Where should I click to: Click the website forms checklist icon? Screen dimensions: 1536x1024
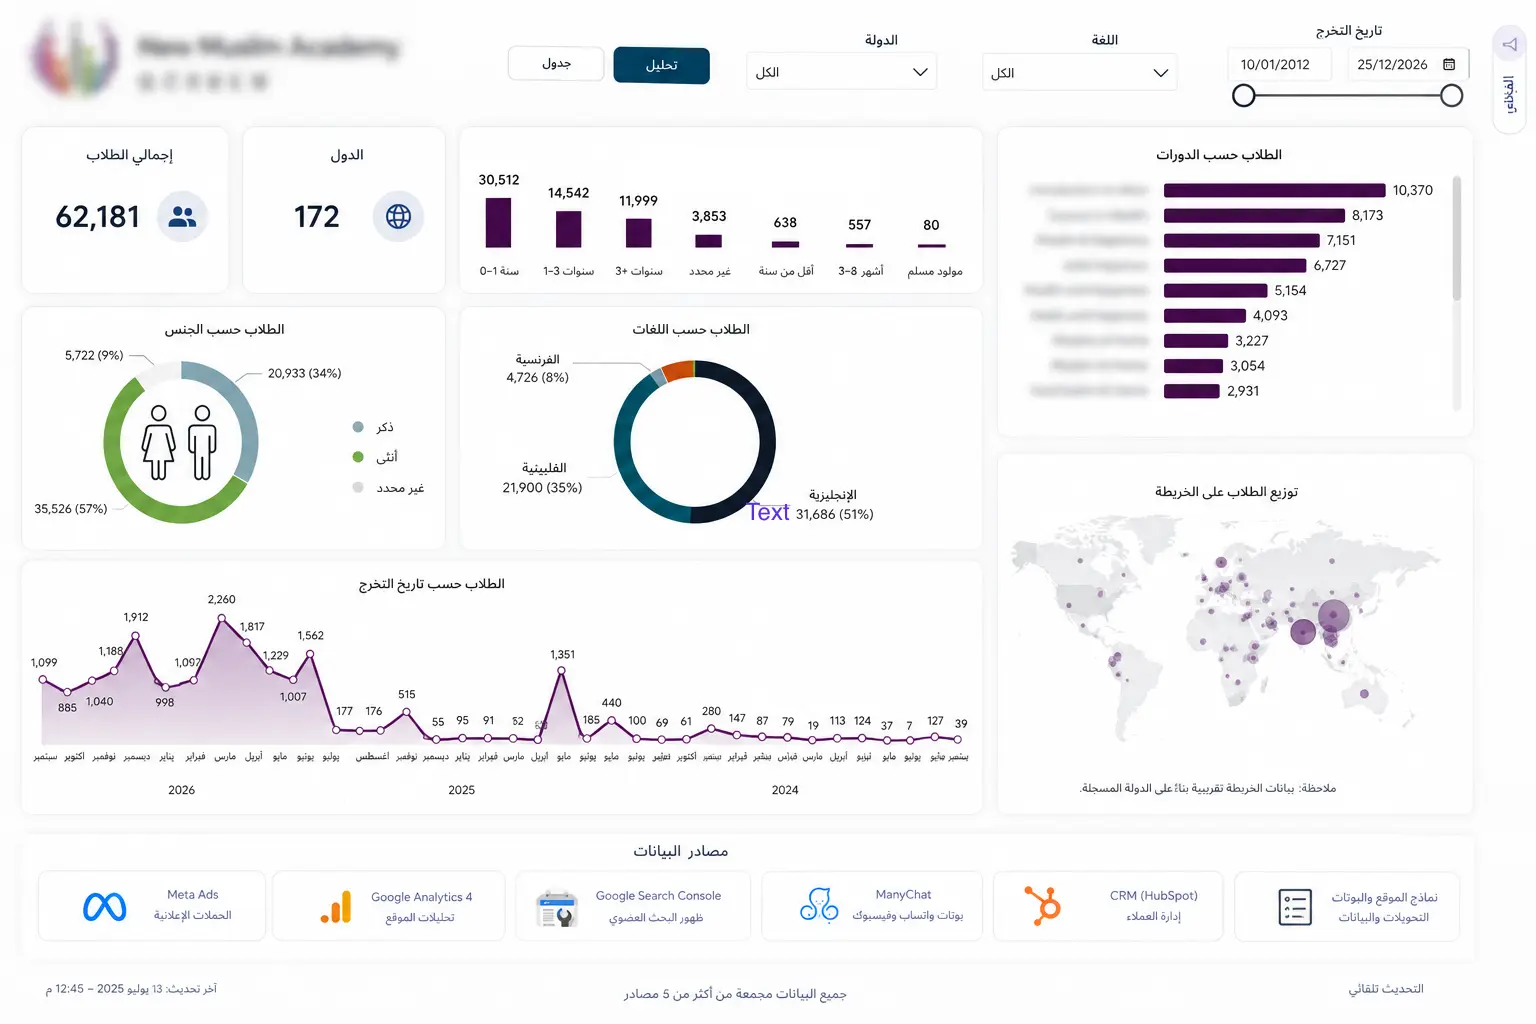click(1295, 907)
